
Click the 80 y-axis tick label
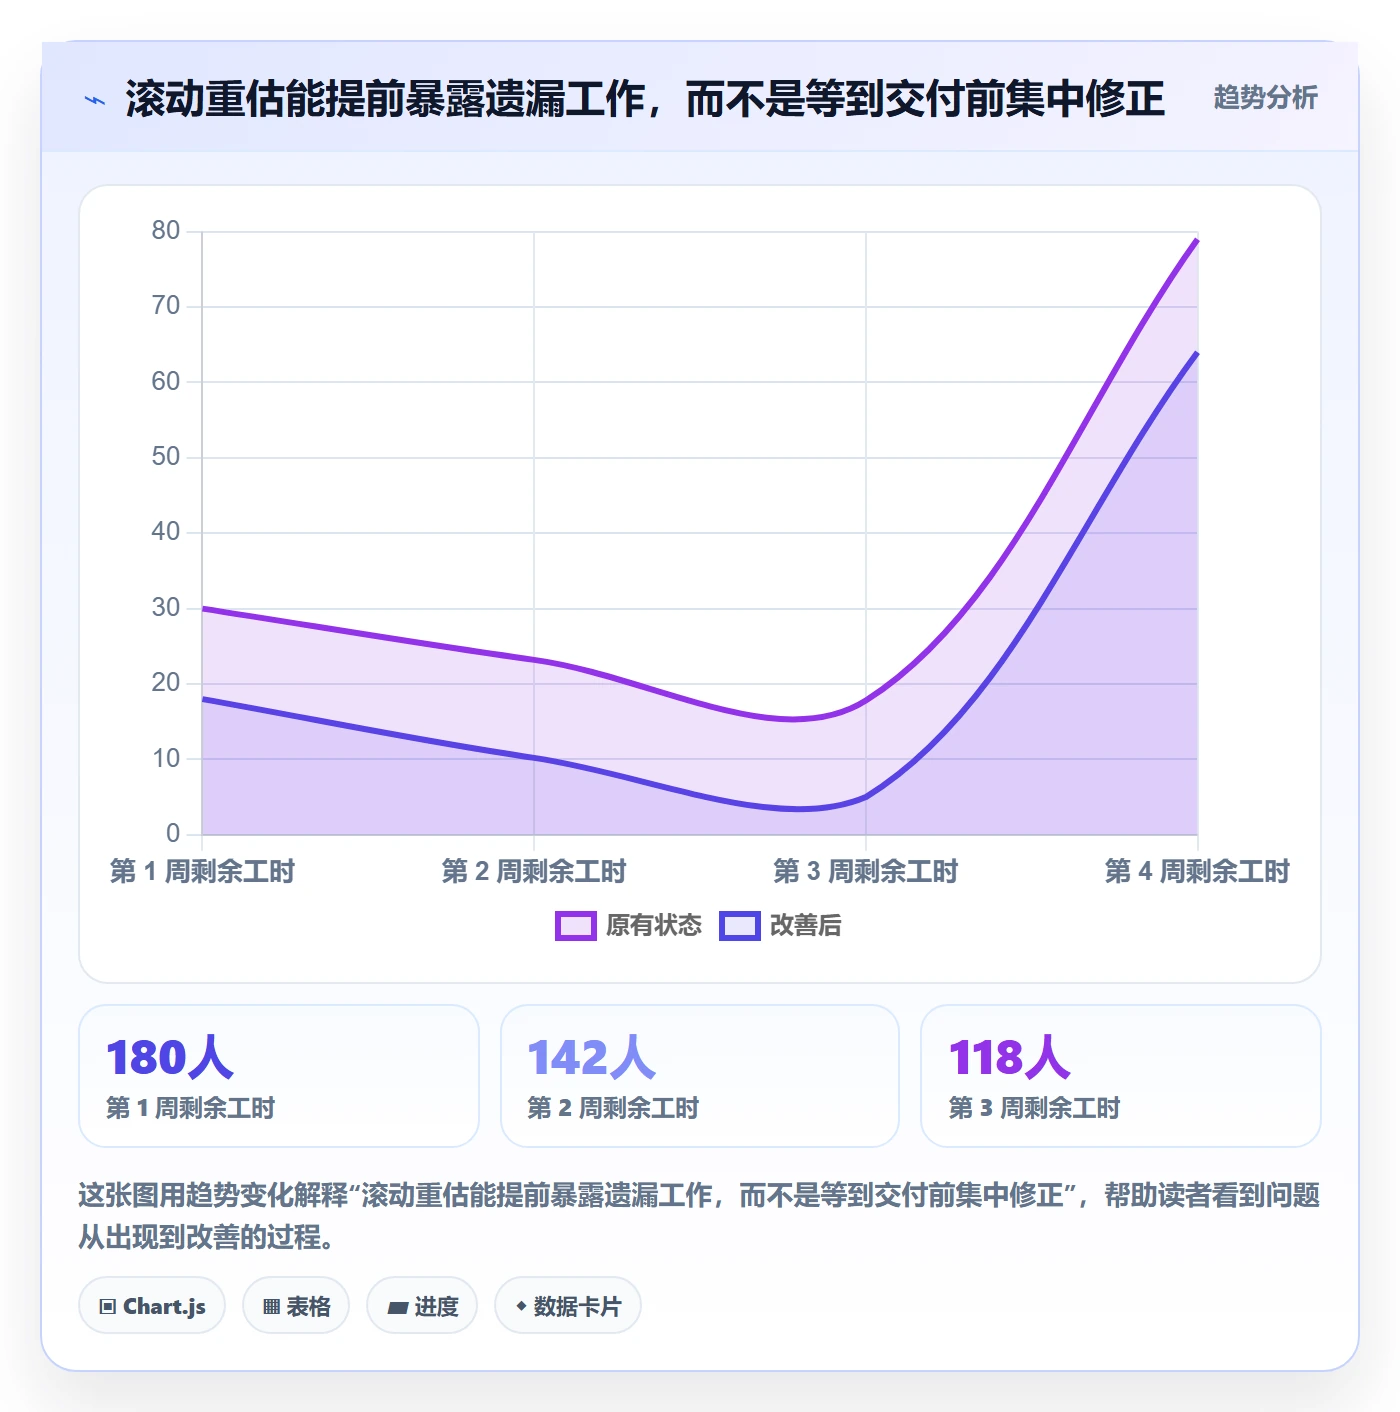click(x=166, y=231)
